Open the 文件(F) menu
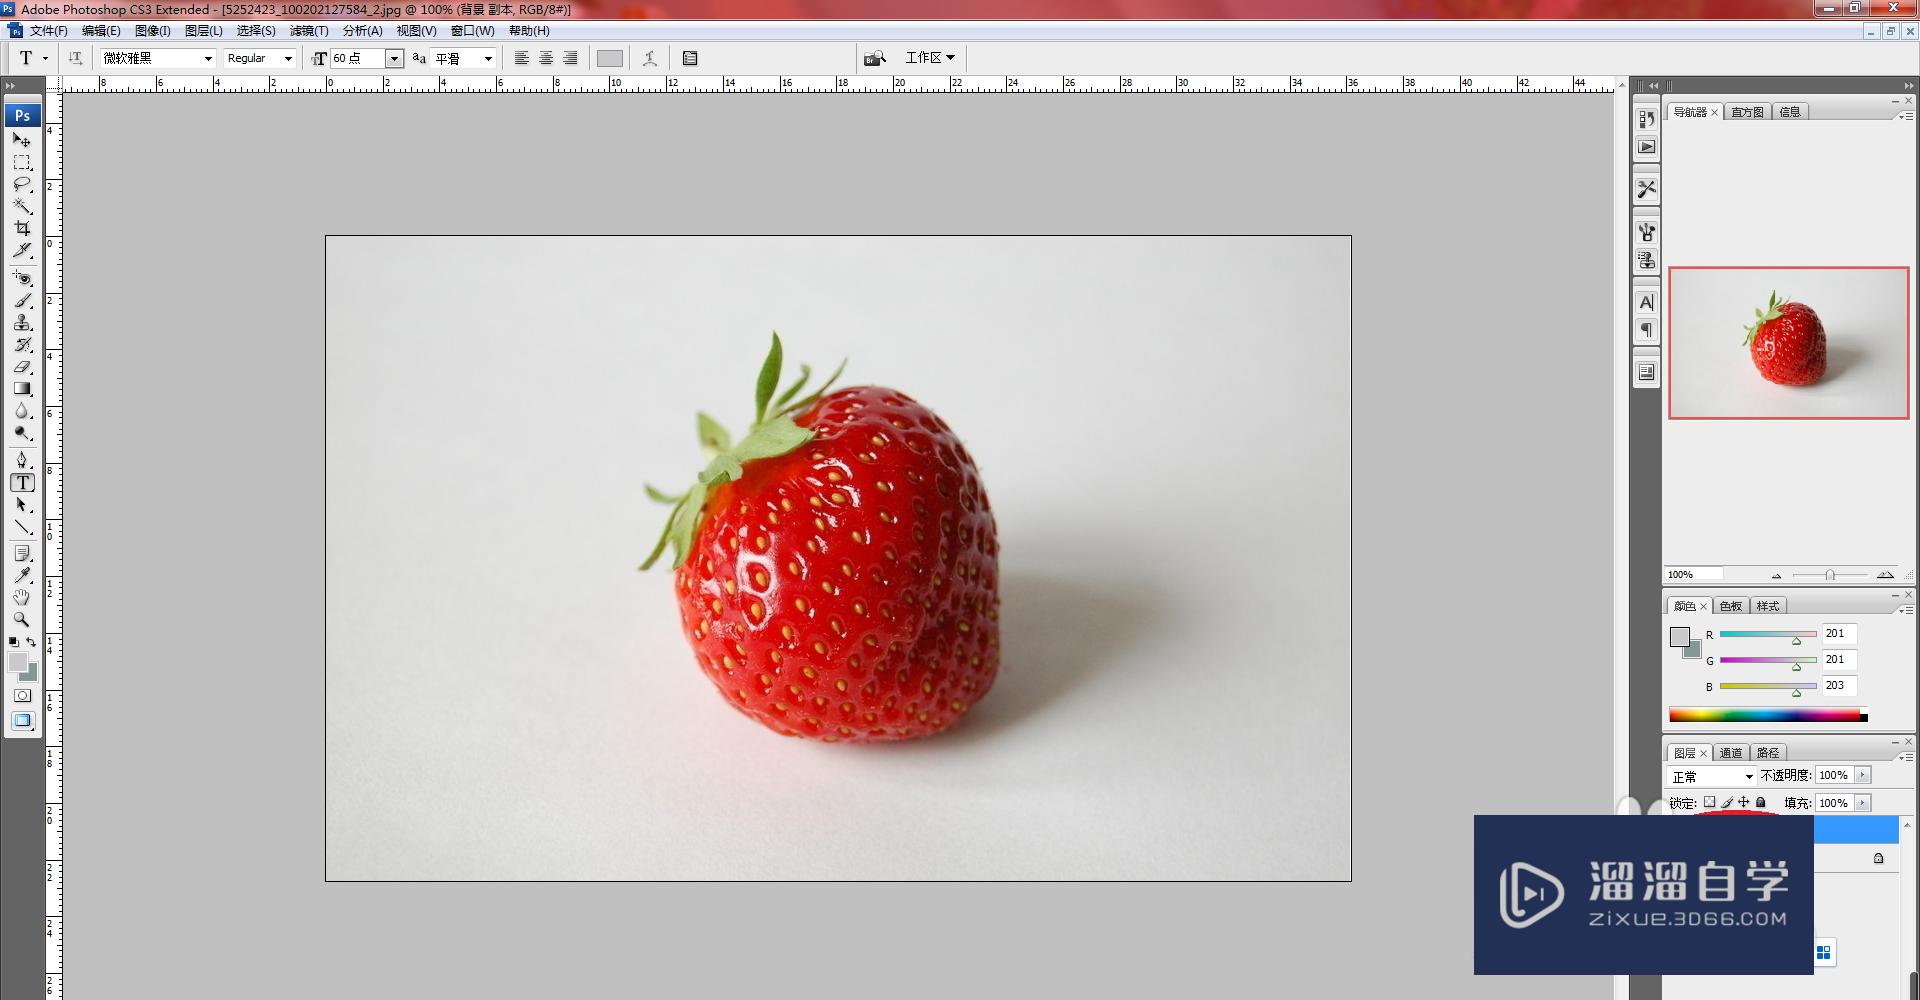 click(48, 31)
